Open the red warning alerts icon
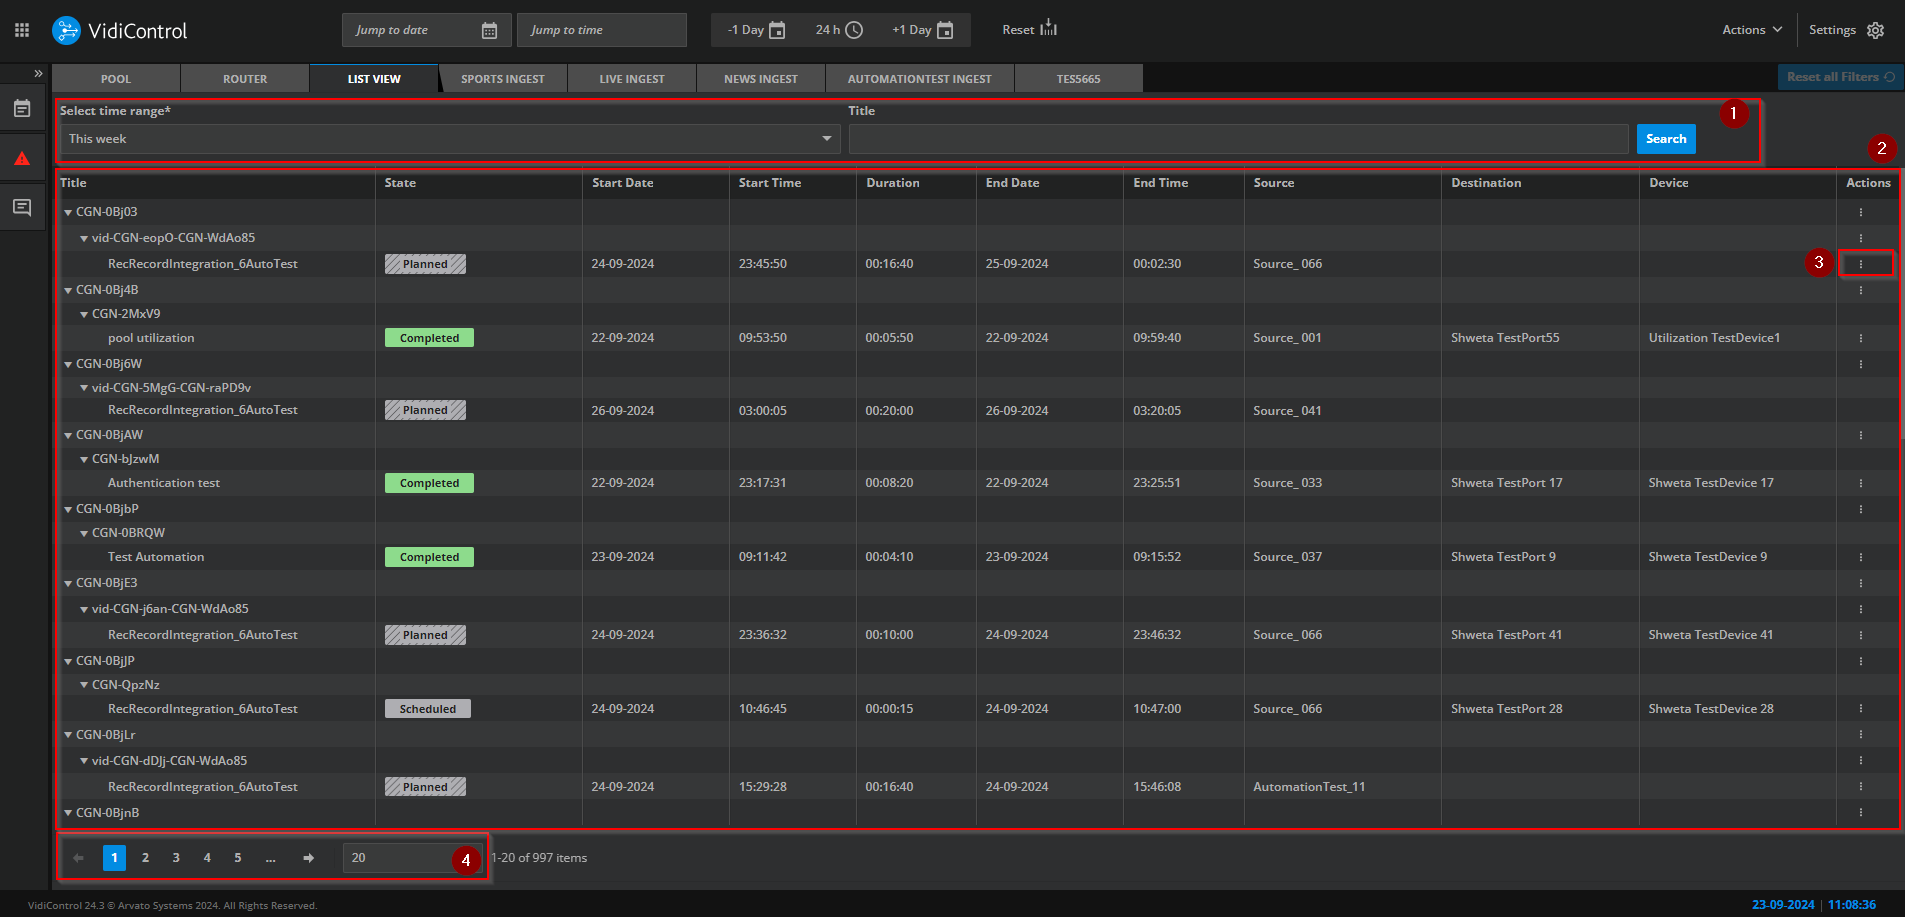 click(22, 158)
